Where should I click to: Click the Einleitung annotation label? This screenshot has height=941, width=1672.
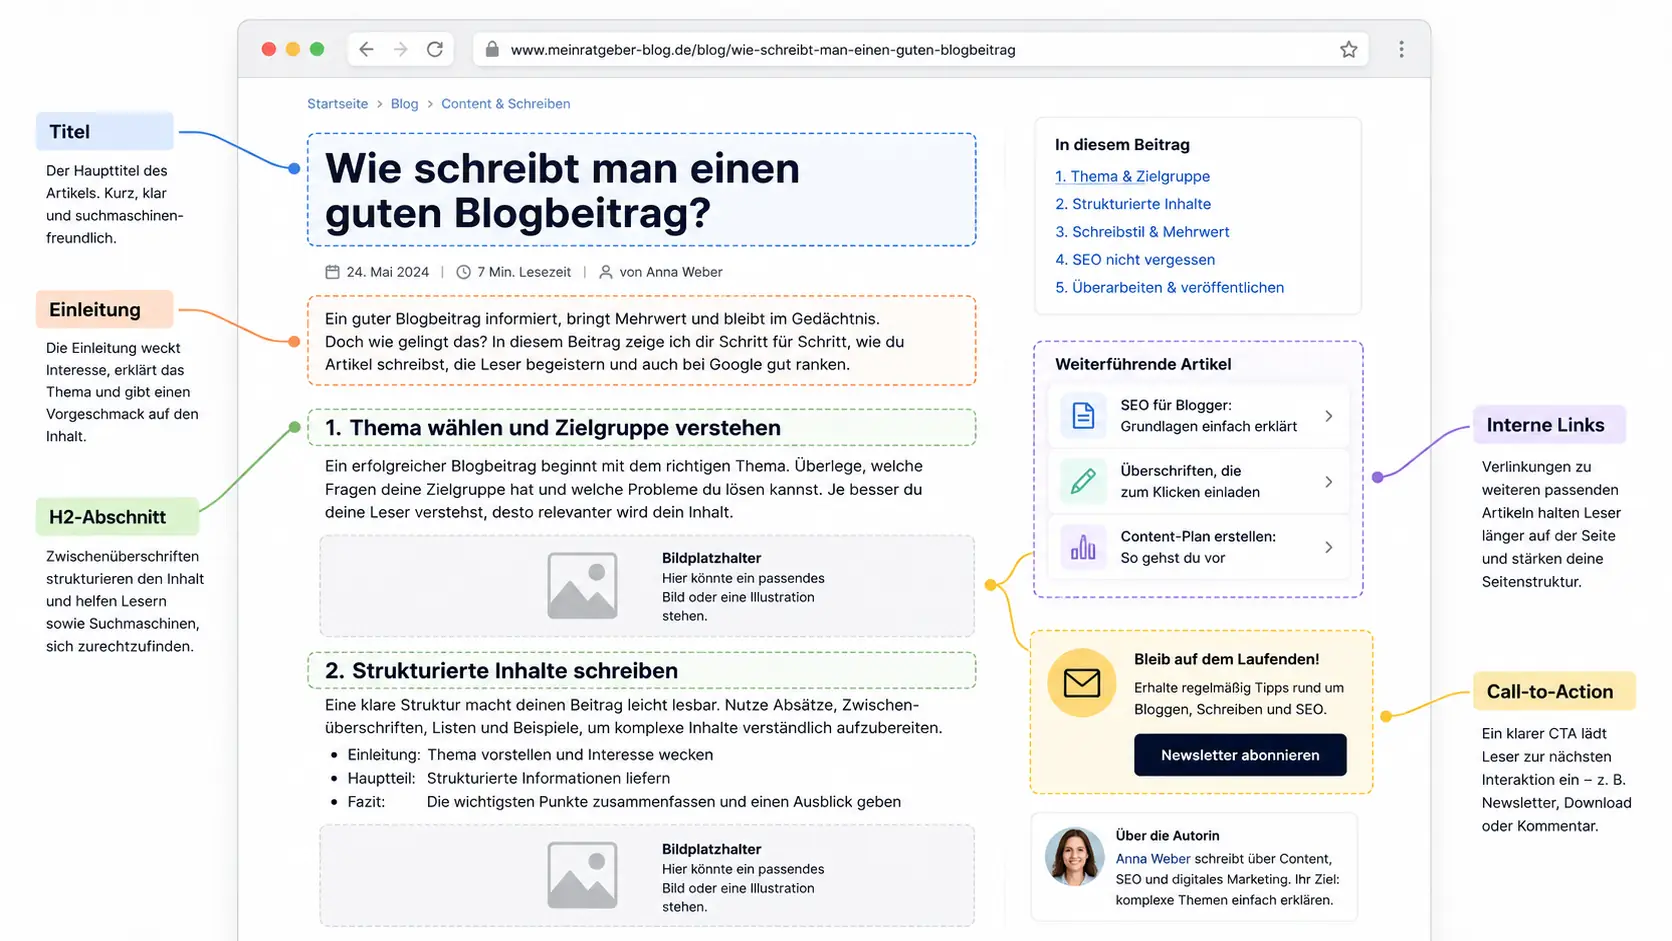tap(104, 310)
